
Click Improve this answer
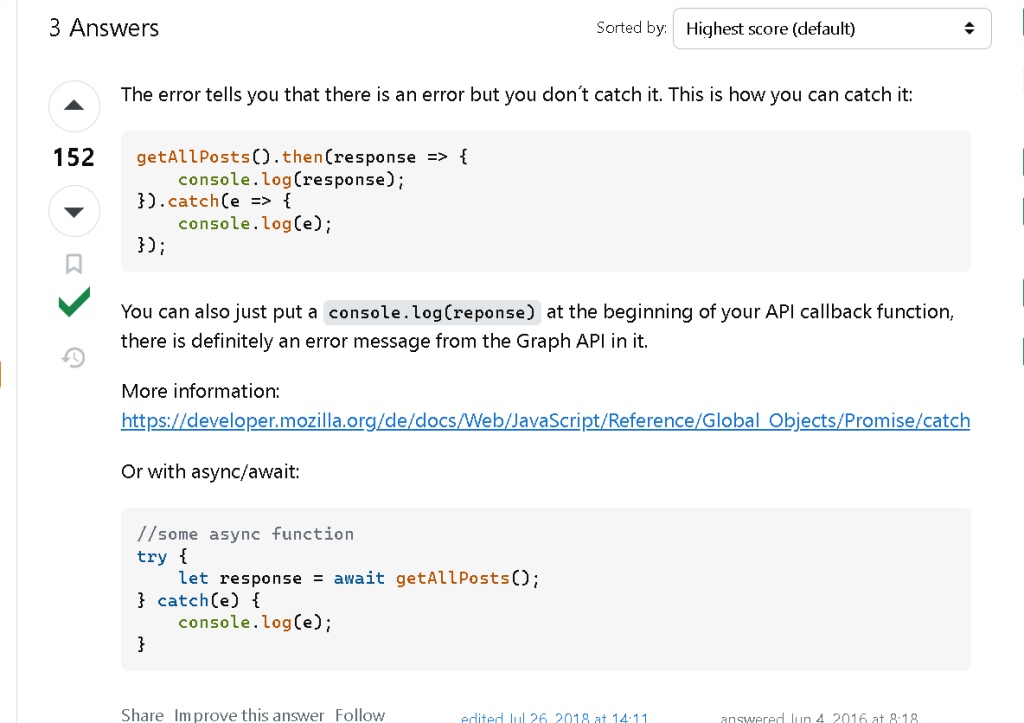pyautogui.click(x=249, y=715)
